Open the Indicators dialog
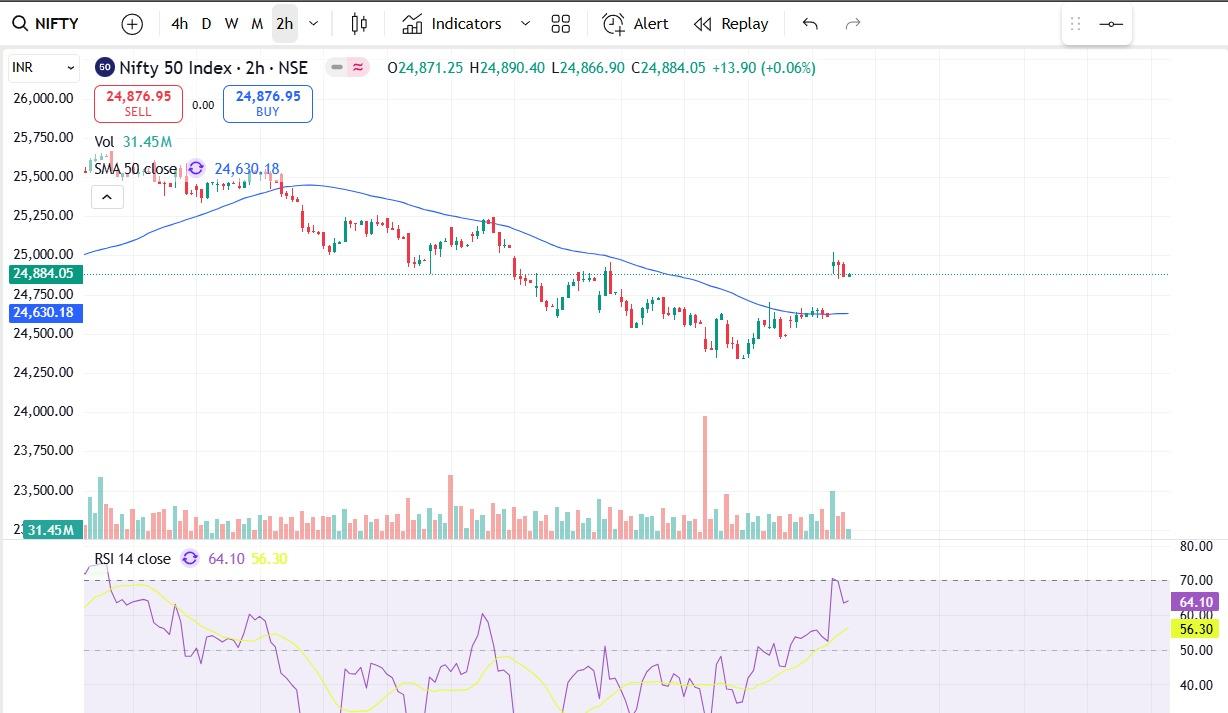The height and width of the screenshot is (713, 1228). tap(452, 23)
